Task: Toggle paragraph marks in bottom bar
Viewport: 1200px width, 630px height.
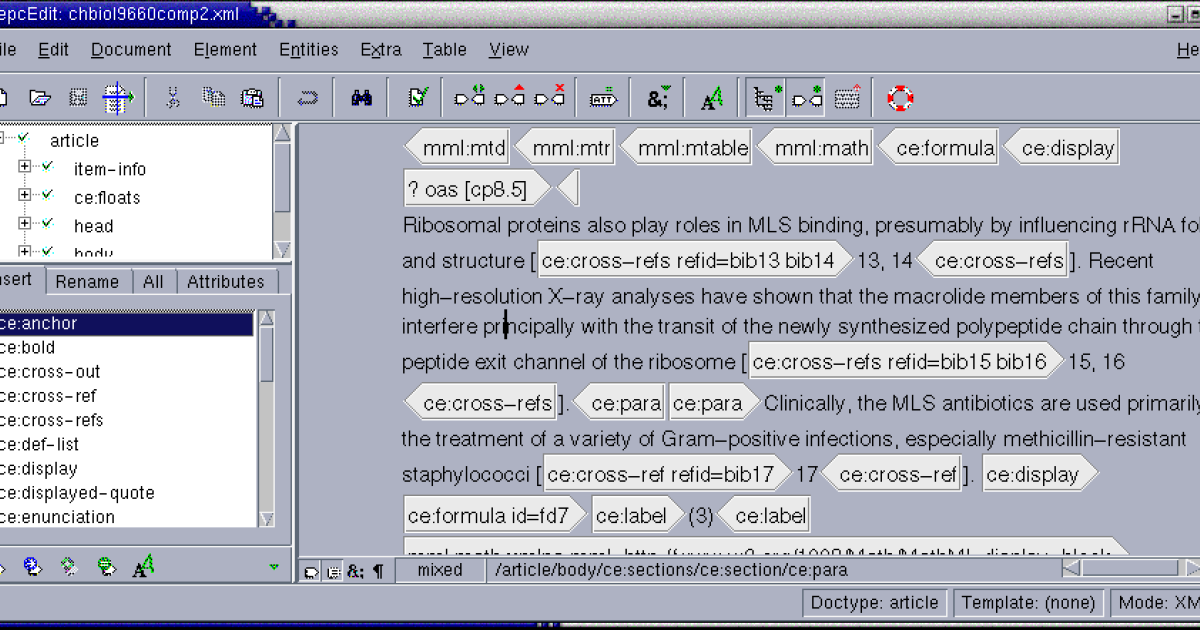Action: (x=378, y=571)
